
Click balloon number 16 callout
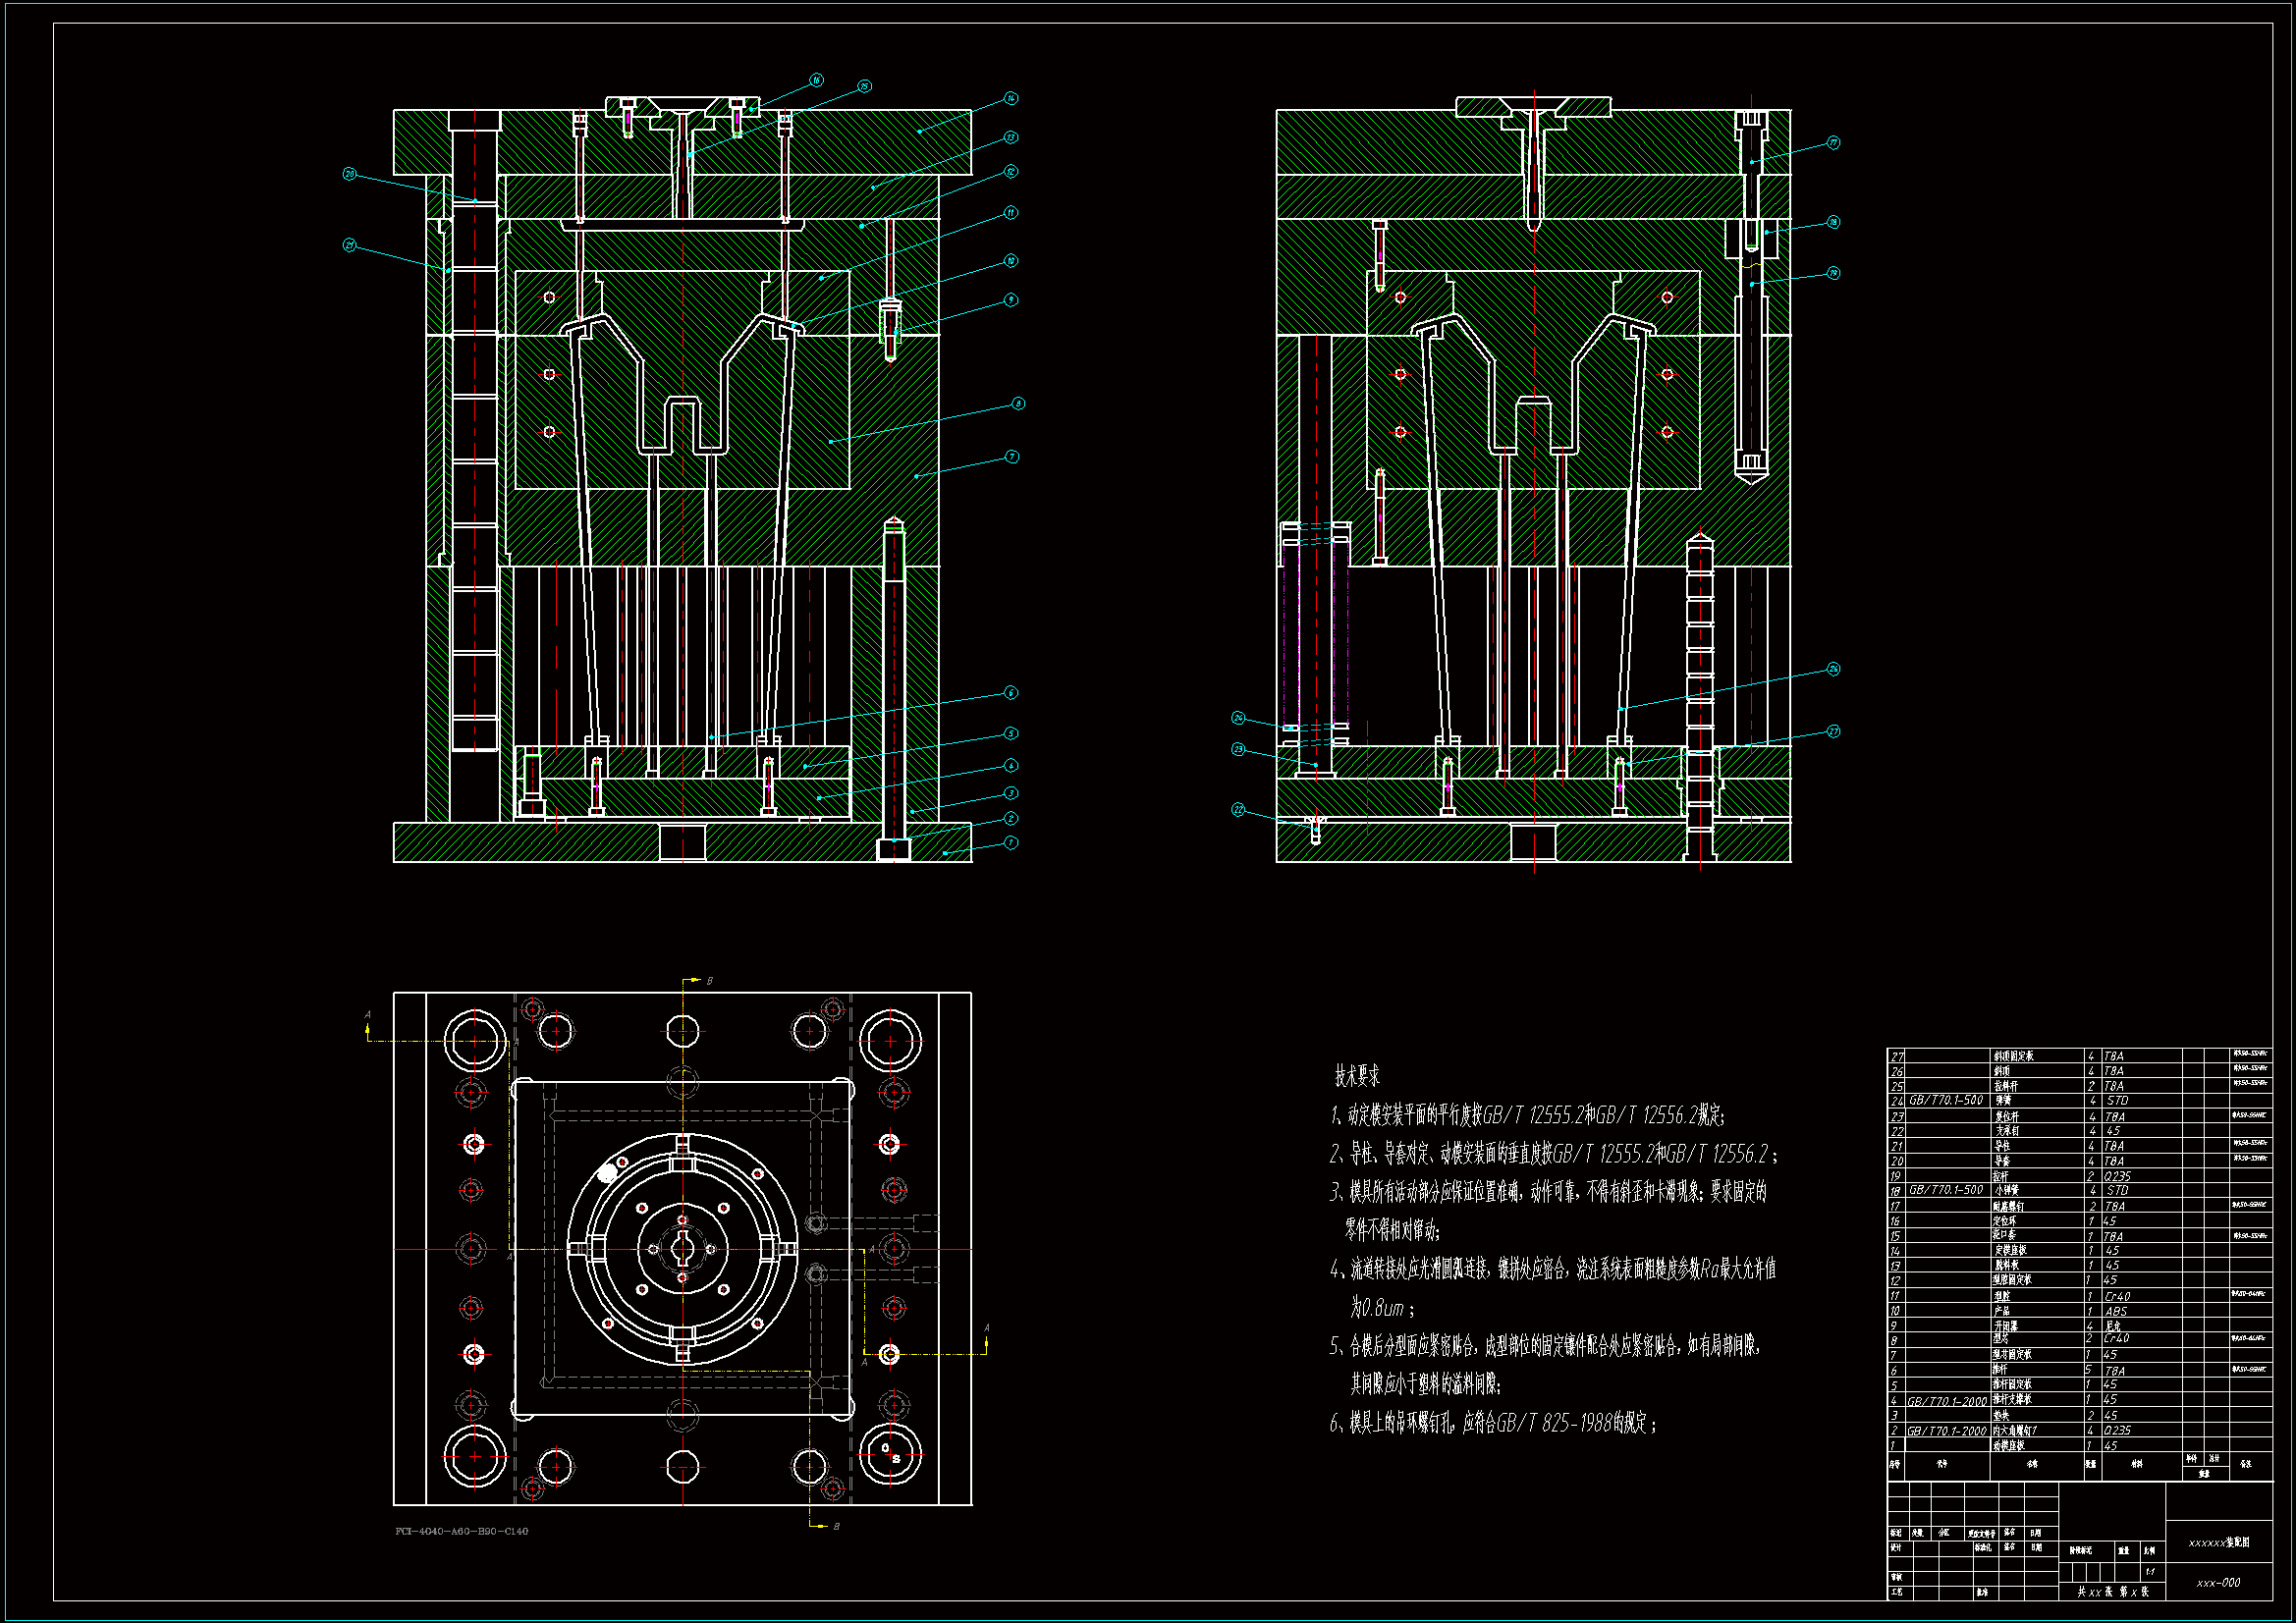click(x=816, y=80)
